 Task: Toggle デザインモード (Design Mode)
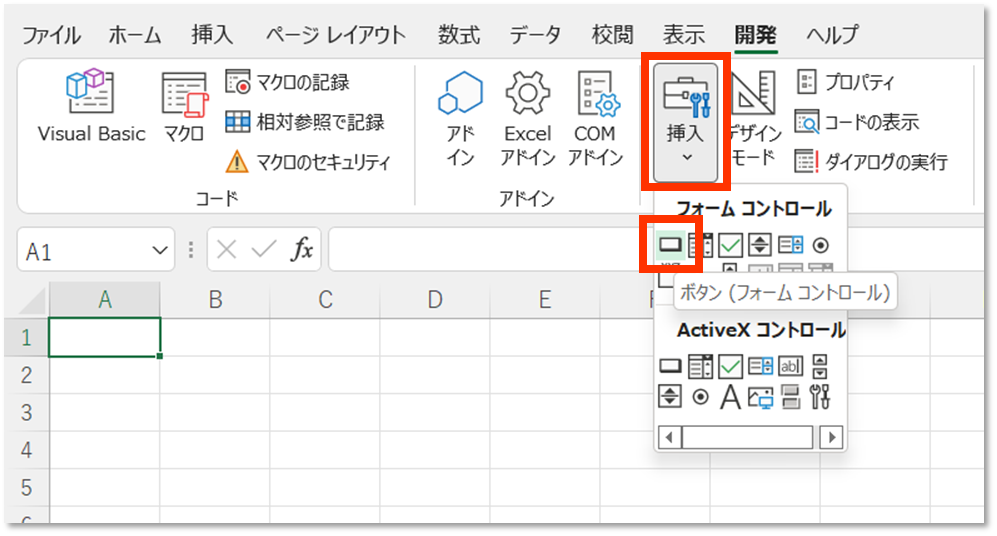coord(753,118)
